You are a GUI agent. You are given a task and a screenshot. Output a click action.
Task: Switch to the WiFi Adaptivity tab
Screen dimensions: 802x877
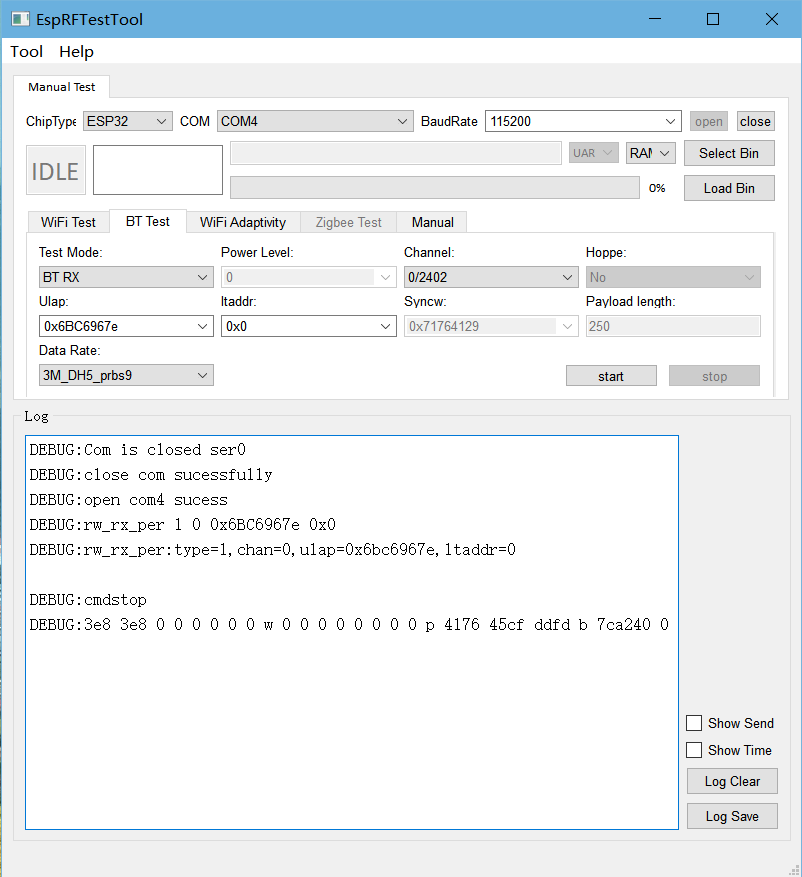coord(243,222)
